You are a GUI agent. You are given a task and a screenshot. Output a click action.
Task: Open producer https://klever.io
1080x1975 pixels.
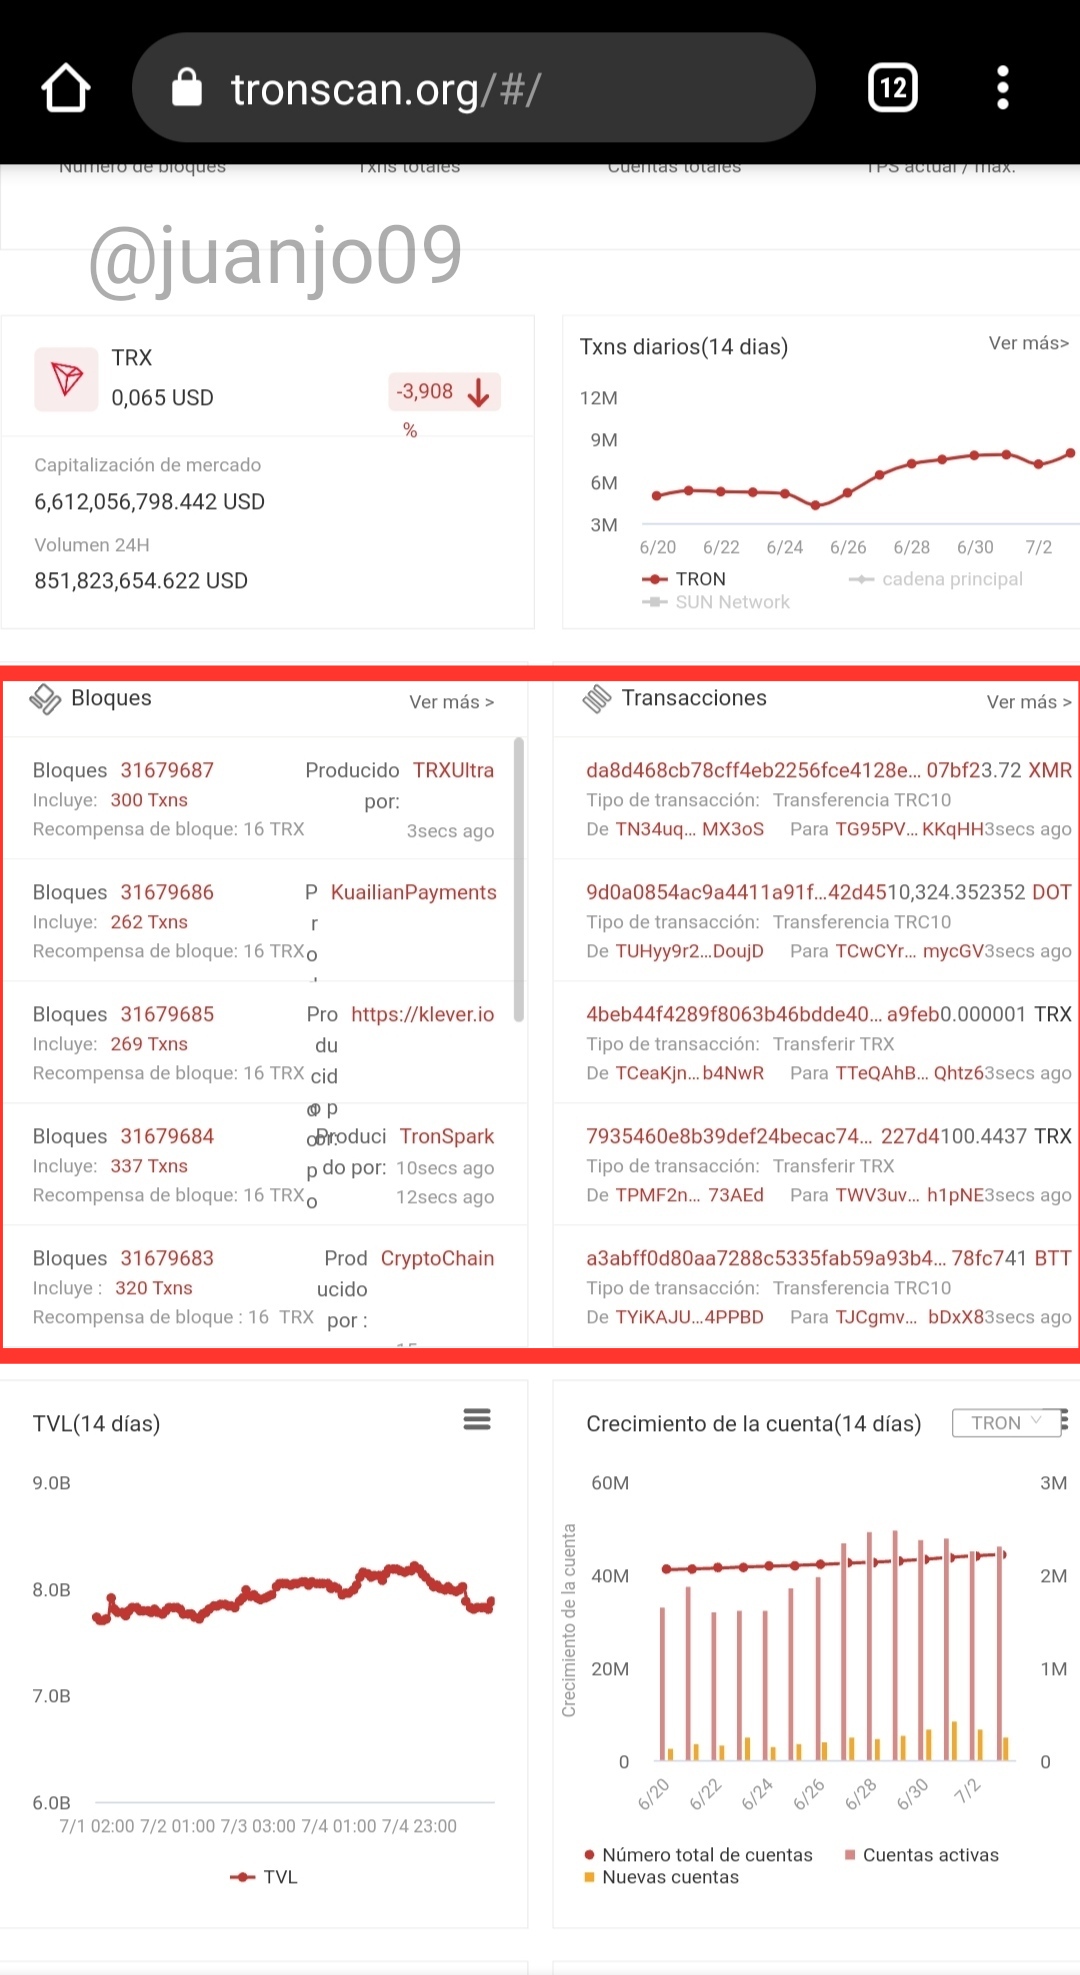pyautogui.click(x=423, y=1014)
